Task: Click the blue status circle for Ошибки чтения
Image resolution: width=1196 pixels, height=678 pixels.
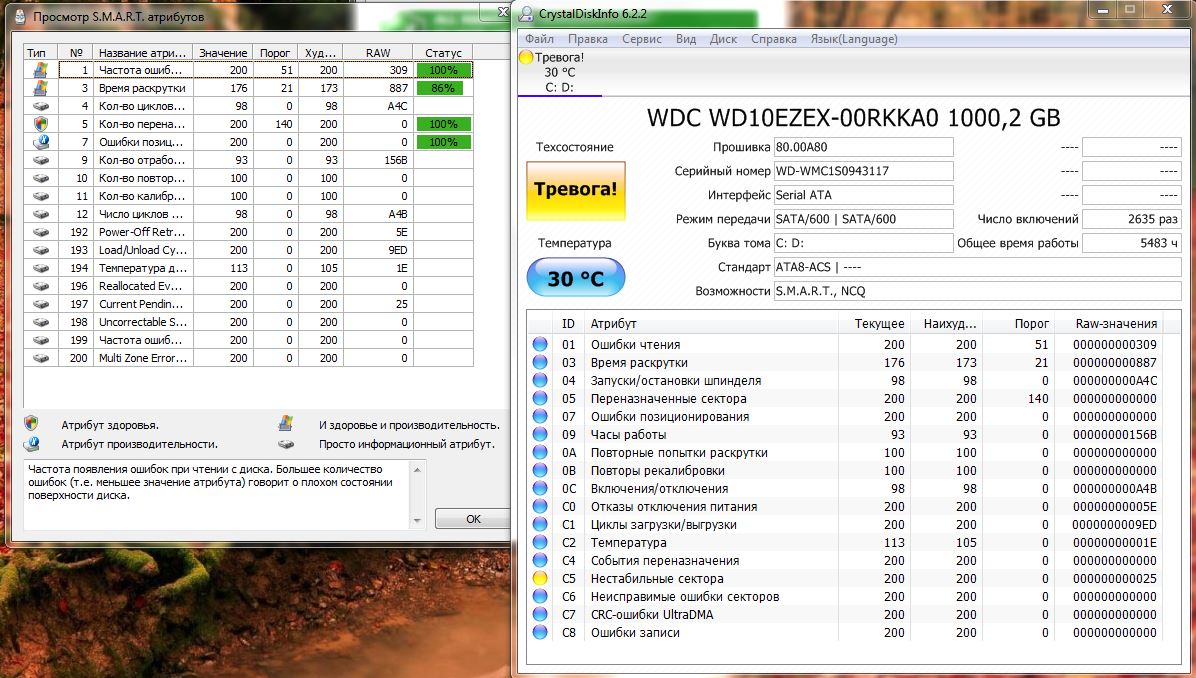Action: coord(540,344)
